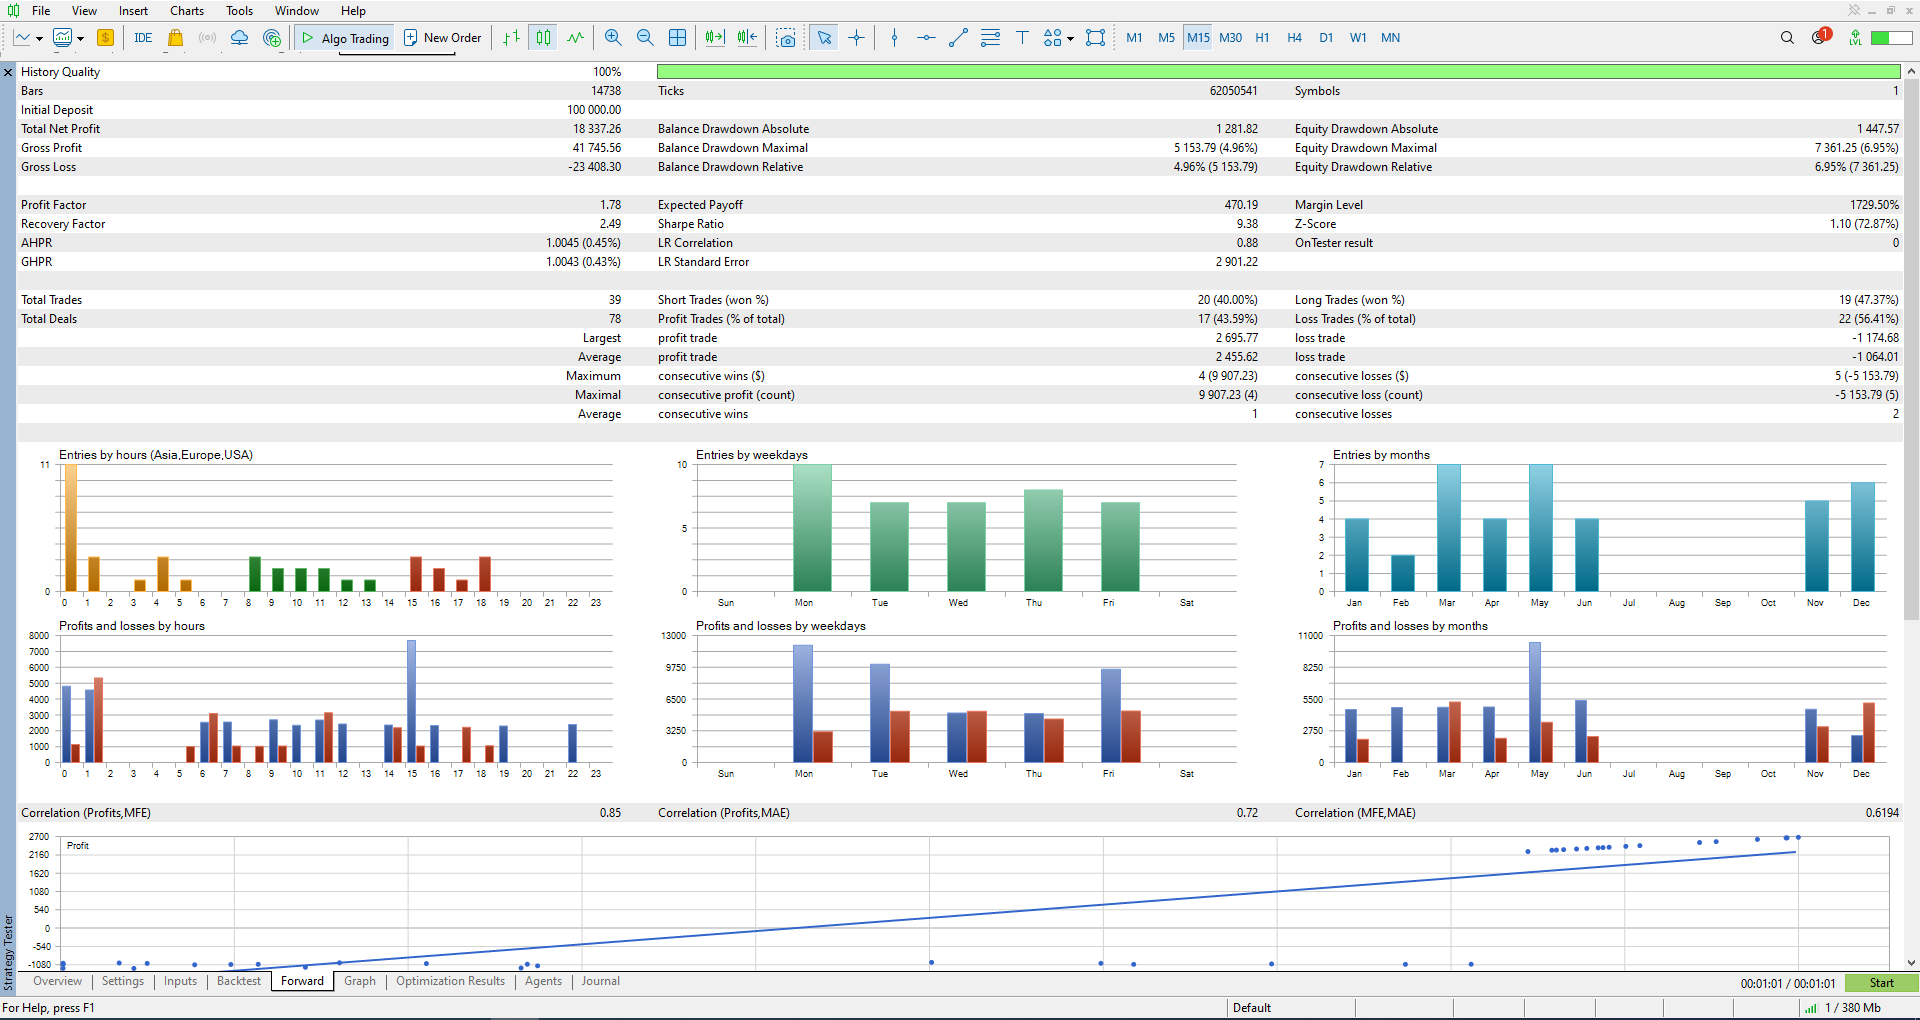This screenshot has height=1020, width=1920.
Task: Take a chart screenshot
Action: (787, 38)
